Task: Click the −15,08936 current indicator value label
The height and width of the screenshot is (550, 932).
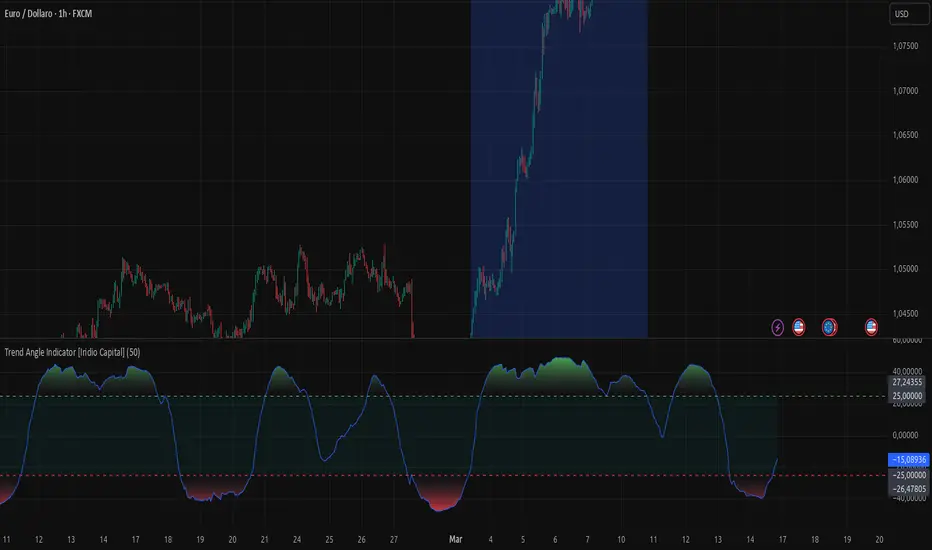Action: click(x=908, y=460)
